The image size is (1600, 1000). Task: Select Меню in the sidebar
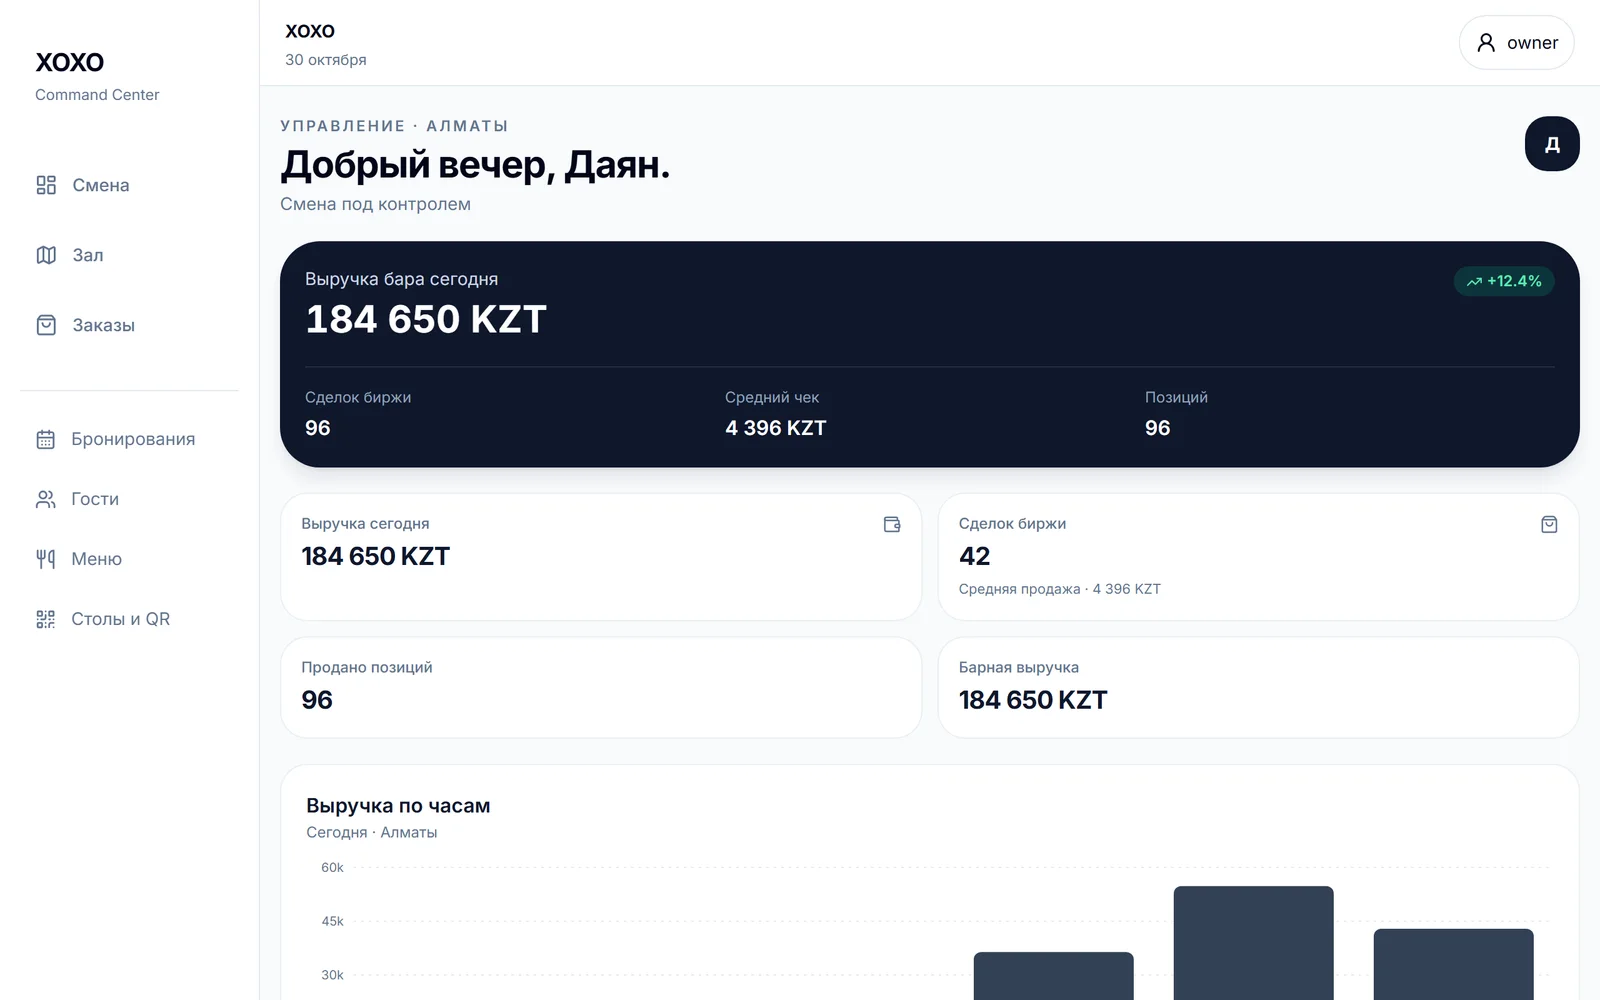pos(130,559)
